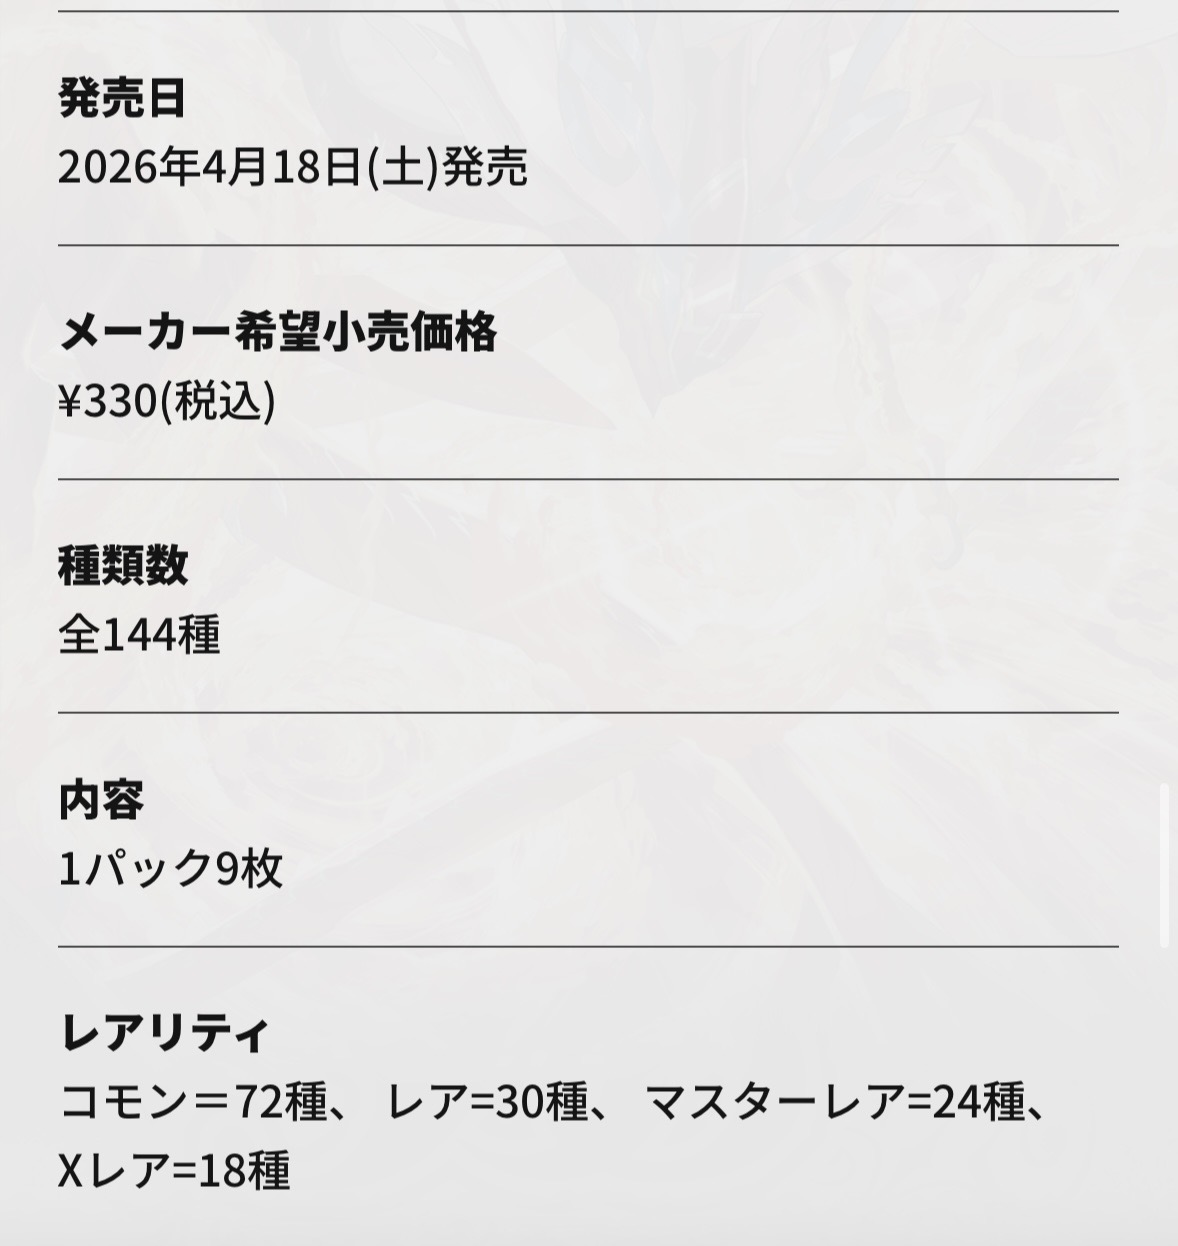Click the レアリティ heading
Screen dimensions: 1178x1246
(x=165, y=1033)
